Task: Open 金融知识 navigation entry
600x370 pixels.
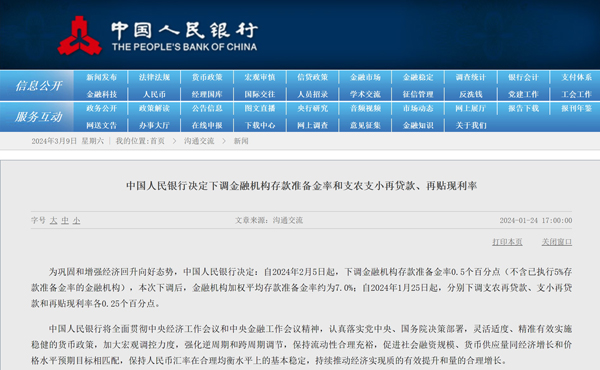Action: [418, 125]
